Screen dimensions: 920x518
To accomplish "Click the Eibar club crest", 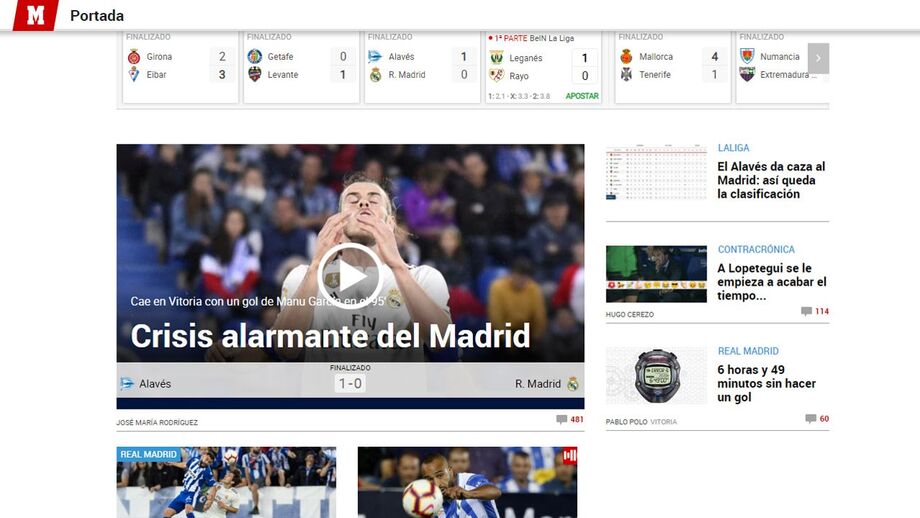I will click(x=134, y=75).
